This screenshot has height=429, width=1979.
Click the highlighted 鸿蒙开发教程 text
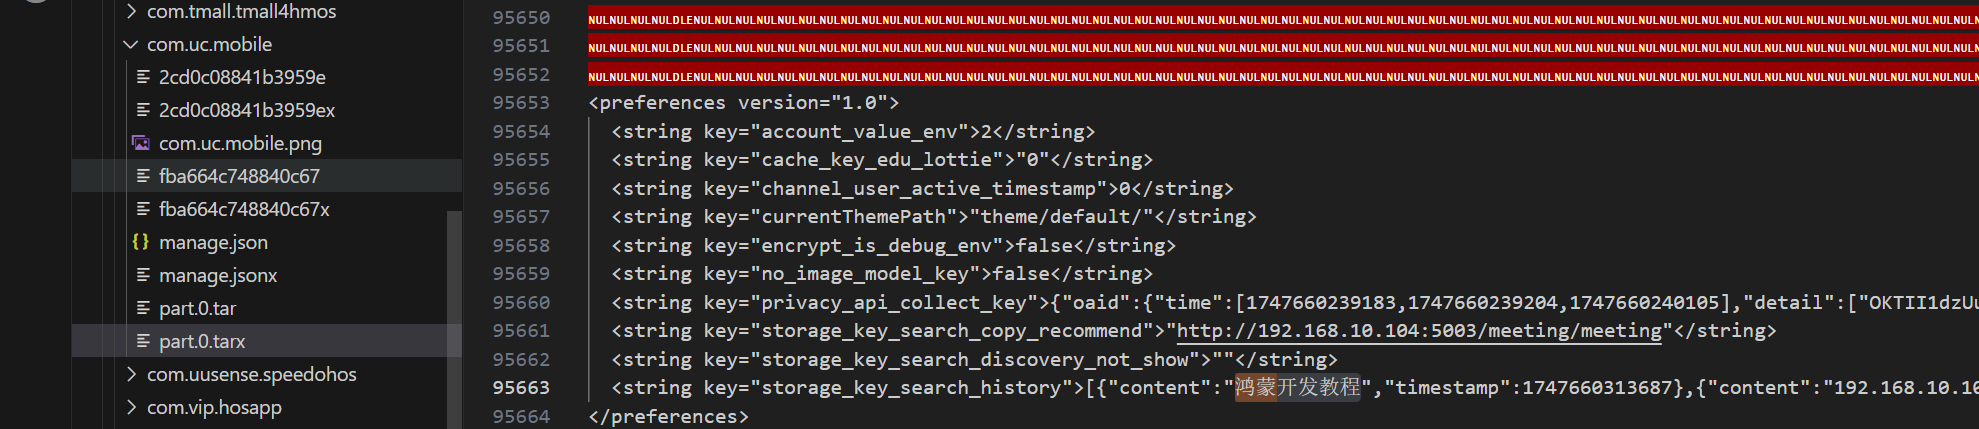coord(1298,387)
